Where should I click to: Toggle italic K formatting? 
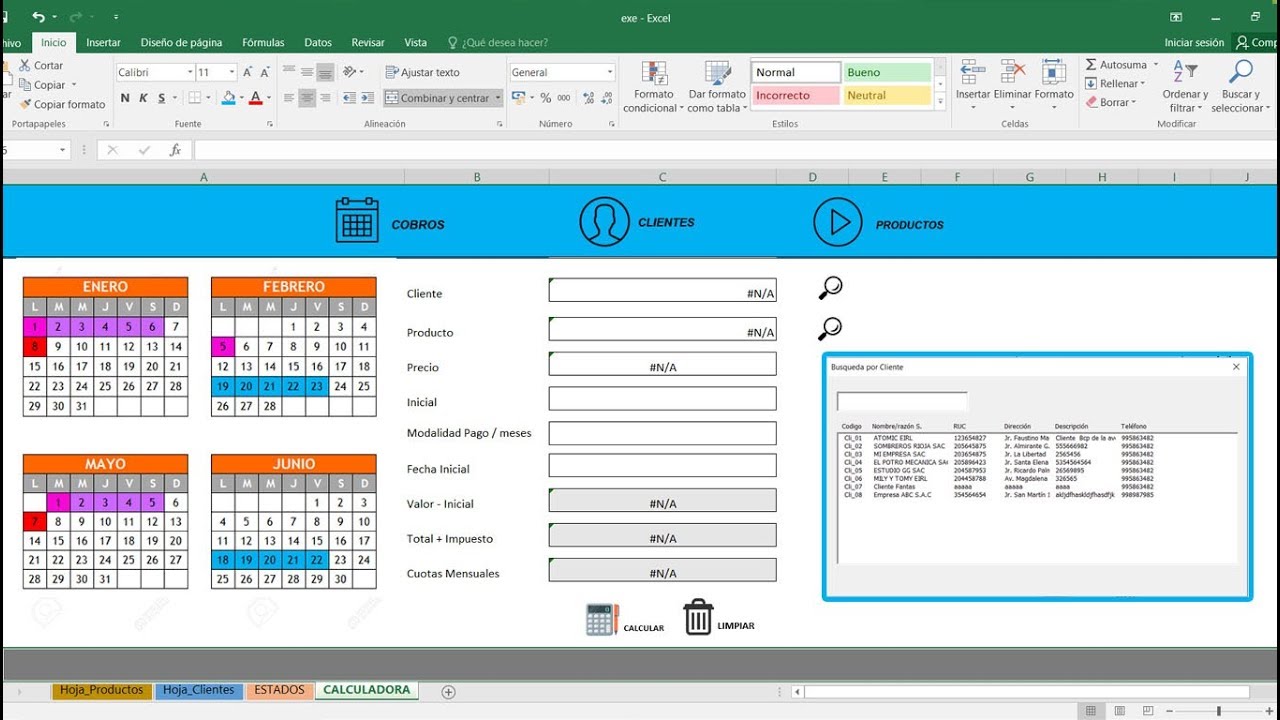[144, 98]
